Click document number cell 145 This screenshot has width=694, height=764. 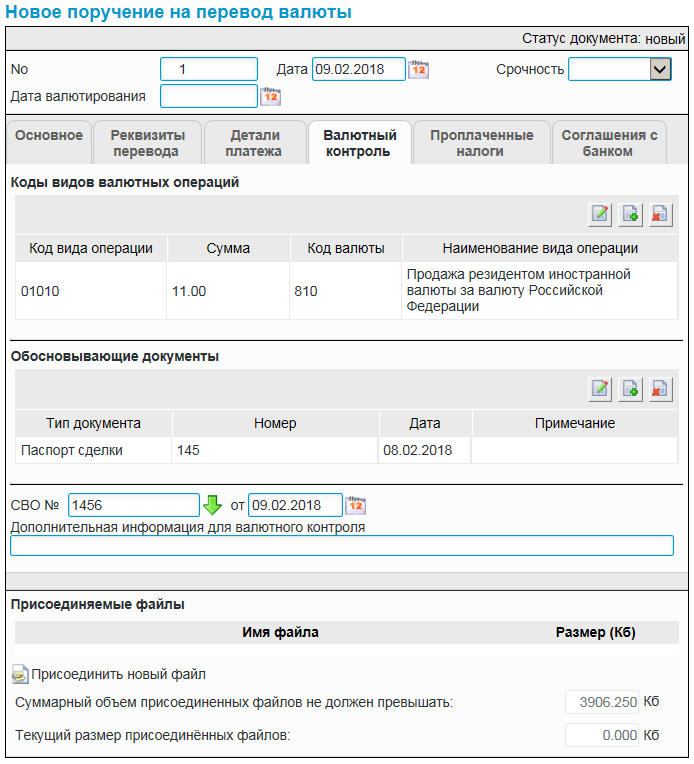[x=275, y=450]
